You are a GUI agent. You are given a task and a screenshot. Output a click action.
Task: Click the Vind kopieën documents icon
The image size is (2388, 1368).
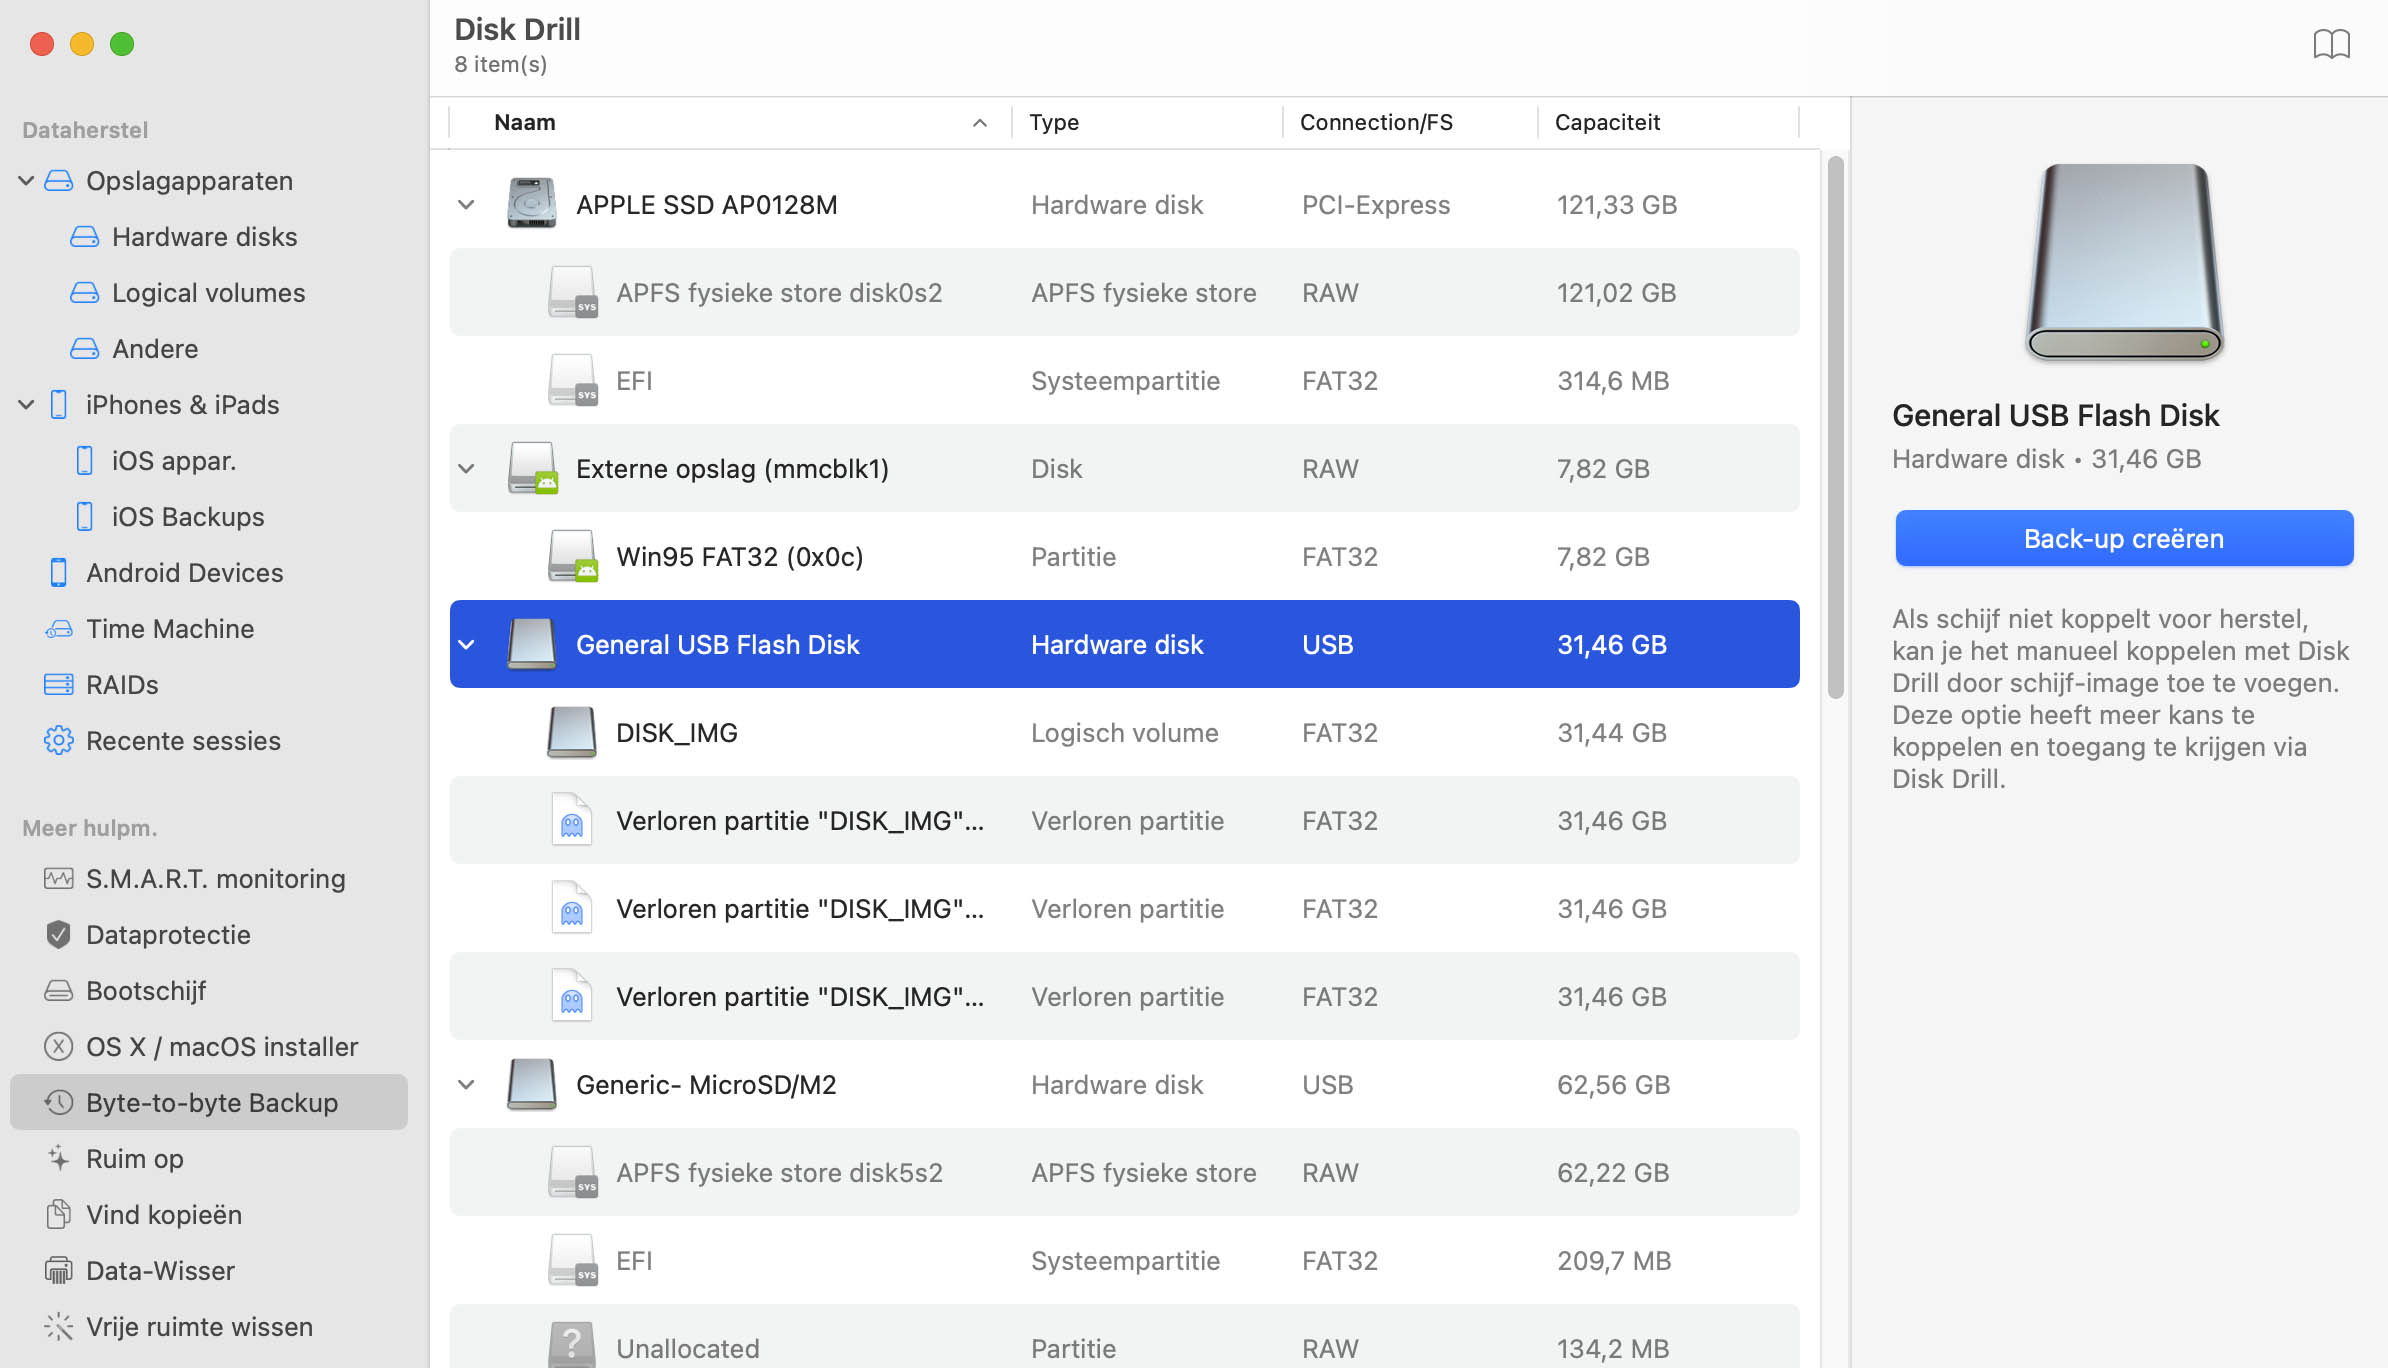[59, 1215]
